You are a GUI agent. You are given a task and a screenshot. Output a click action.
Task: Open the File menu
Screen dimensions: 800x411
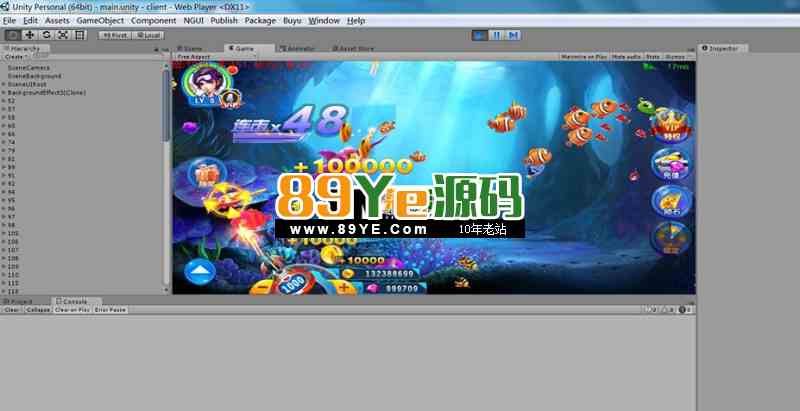9,20
